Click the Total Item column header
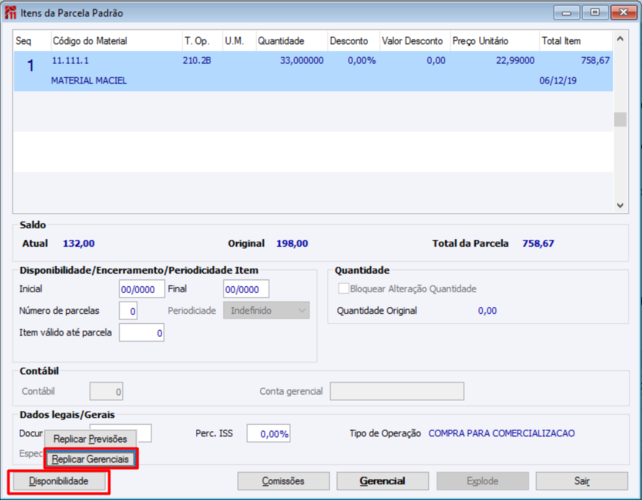642x500 pixels. click(576, 41)
